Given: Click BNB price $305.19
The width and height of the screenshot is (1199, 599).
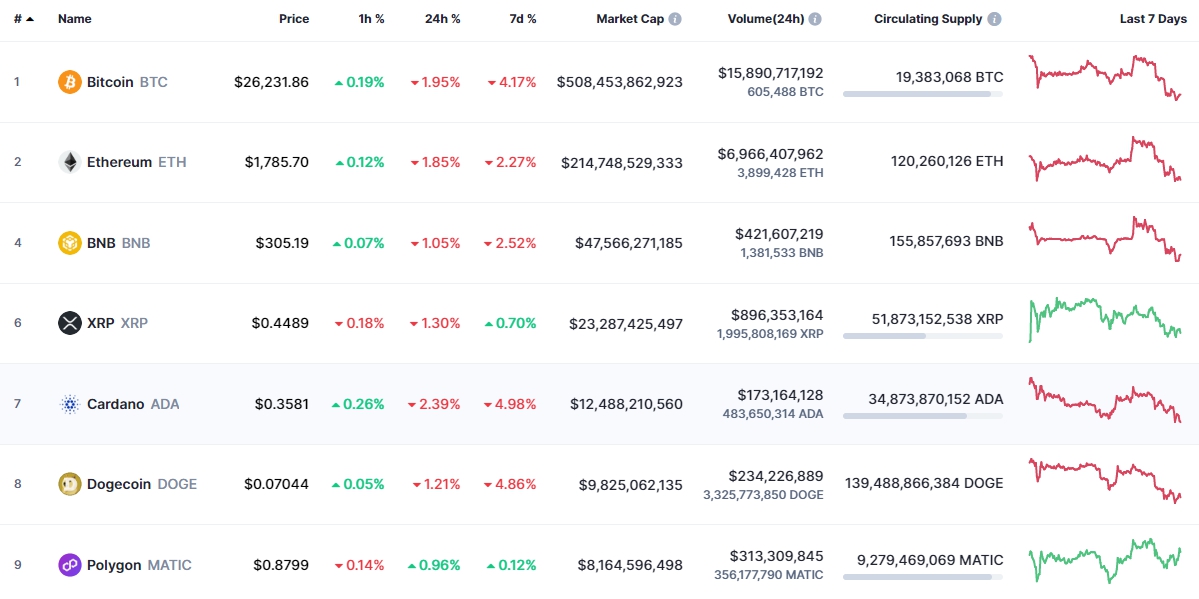Looking at the screenshot, I should pos(282,243).
